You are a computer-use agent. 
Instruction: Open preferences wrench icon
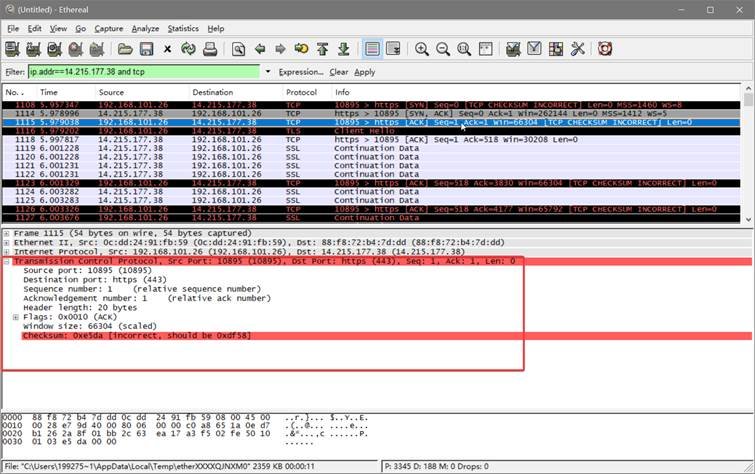coord(577,49)
